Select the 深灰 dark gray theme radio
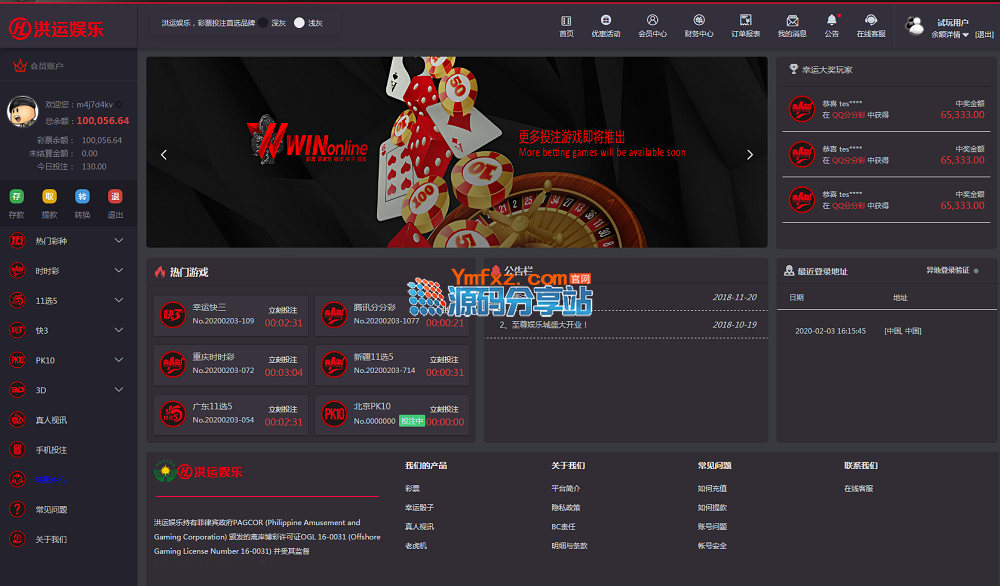 pos(263,22)
